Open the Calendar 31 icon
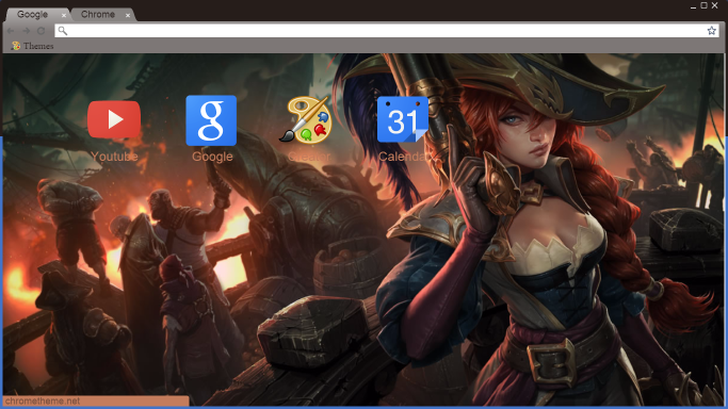 403,119
